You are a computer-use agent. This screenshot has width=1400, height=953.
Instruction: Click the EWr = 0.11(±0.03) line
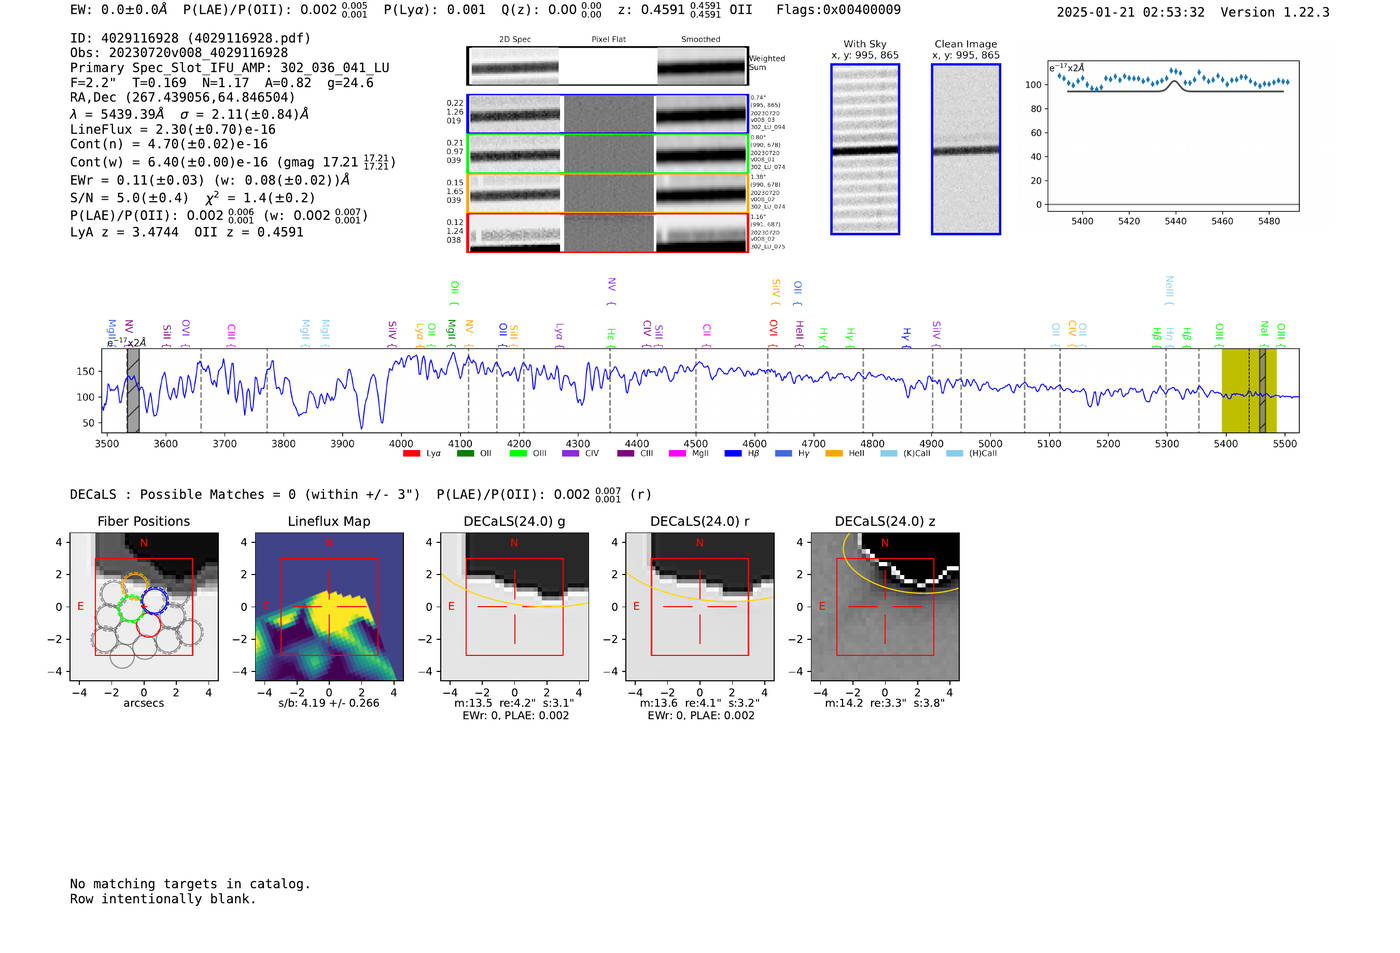coord(210,180)
